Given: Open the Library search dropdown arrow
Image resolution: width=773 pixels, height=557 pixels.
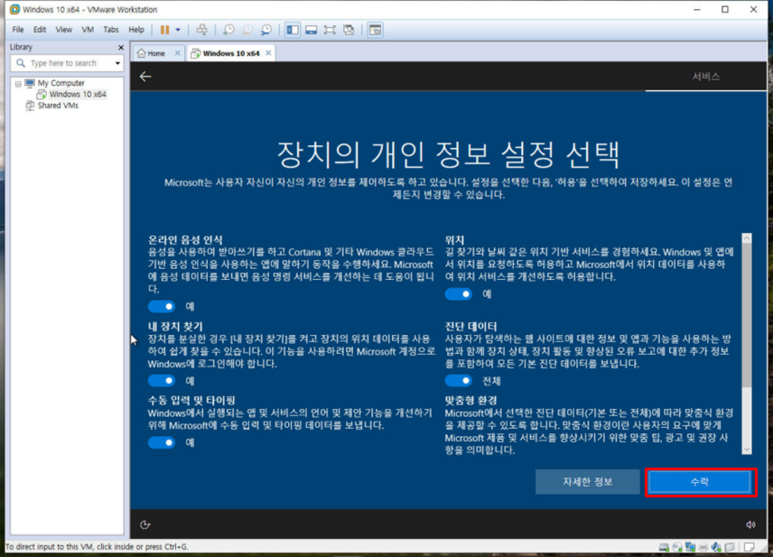Looking at the screenshot, I should [117, 63].
